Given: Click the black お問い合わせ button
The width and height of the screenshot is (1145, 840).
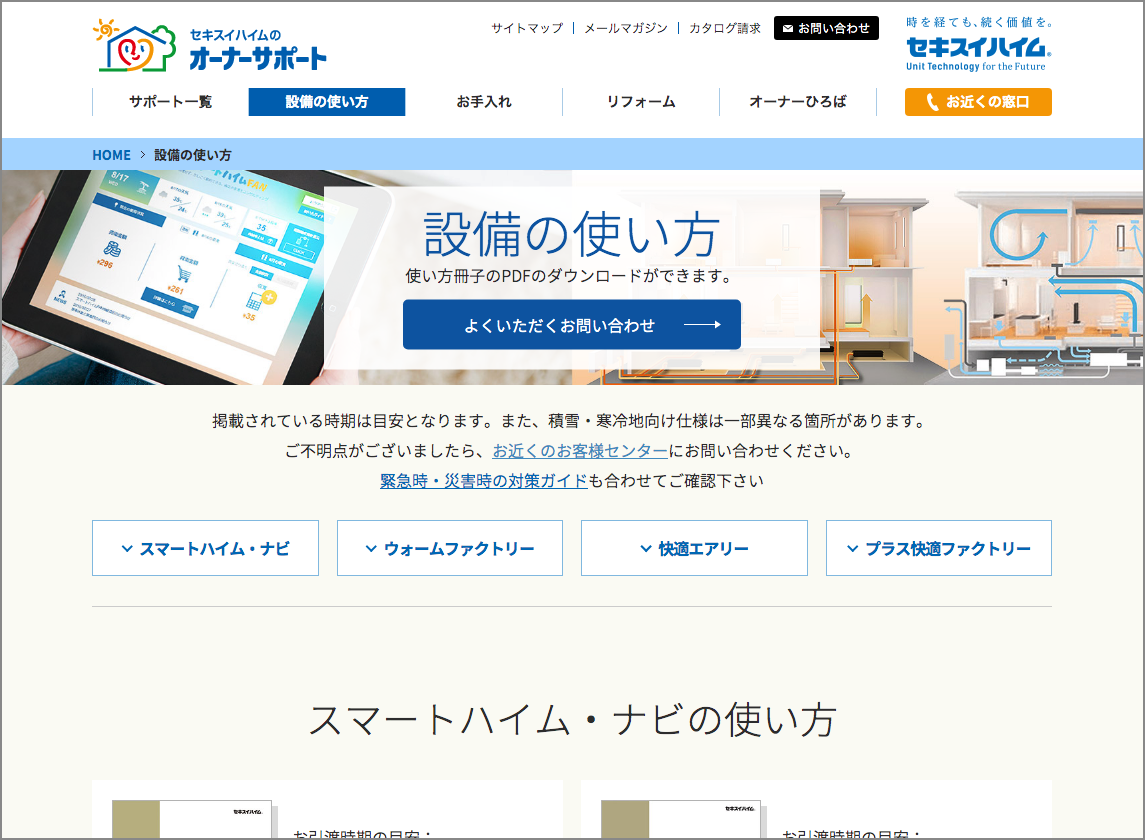Looking at the screenshot, I should [826, 28].
